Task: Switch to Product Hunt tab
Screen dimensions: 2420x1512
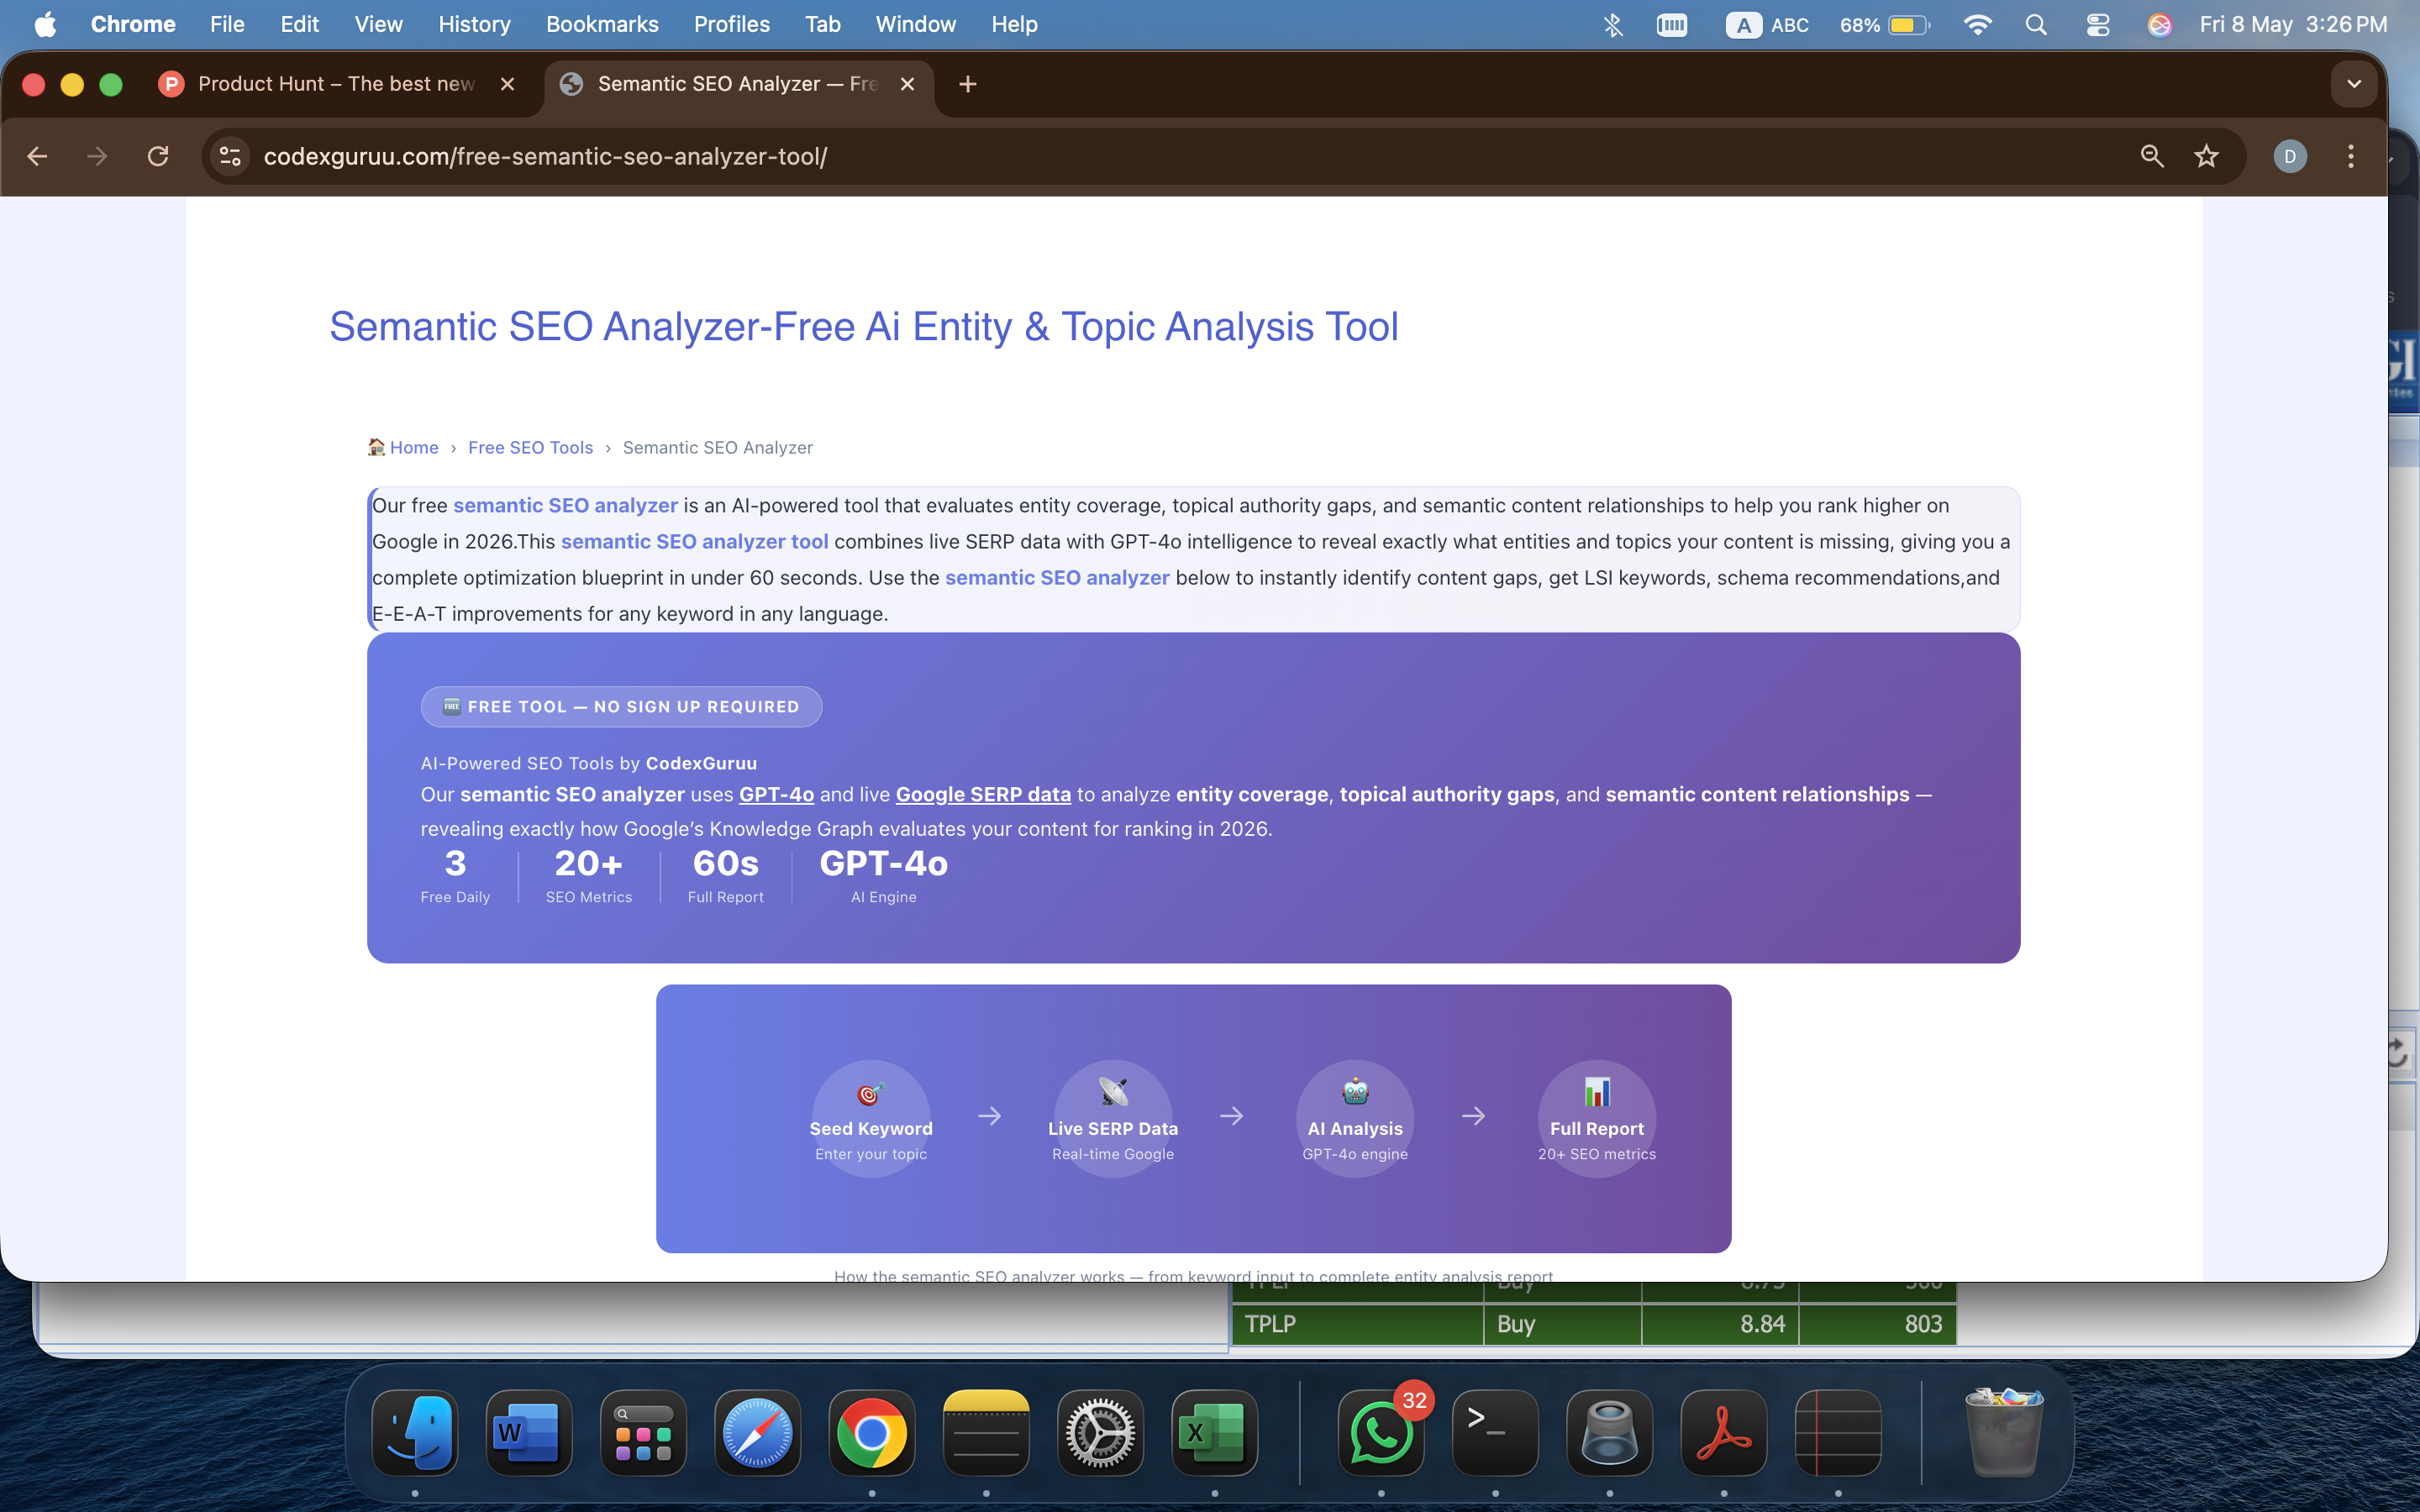Action: pos(335,84)
